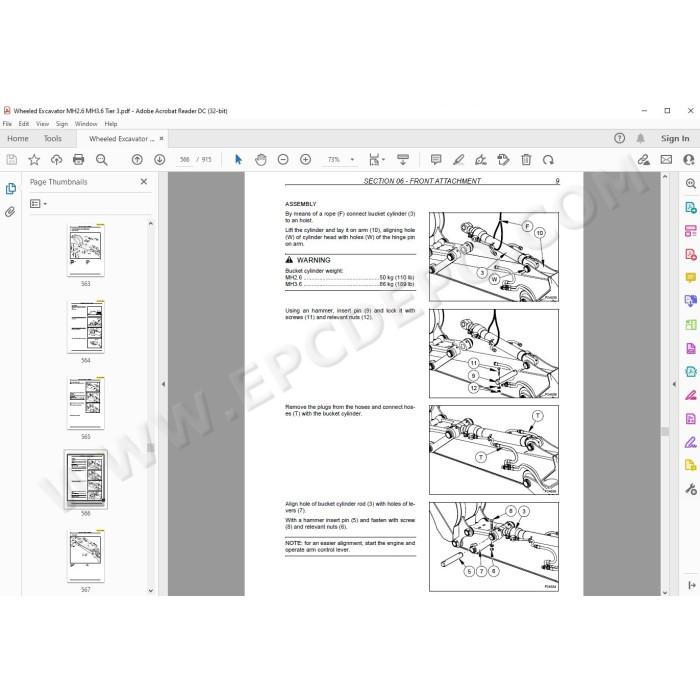This screenshot has height=700, width=700.
Task: Go to the next page with the down arrow
Action: click(159, 160)
